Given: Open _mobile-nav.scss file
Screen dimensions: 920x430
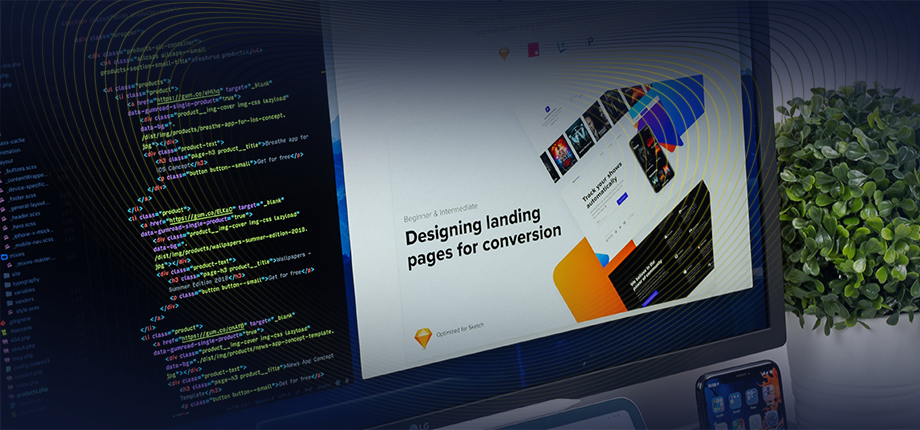Looking at the screenshot, I should pos(31,242).
